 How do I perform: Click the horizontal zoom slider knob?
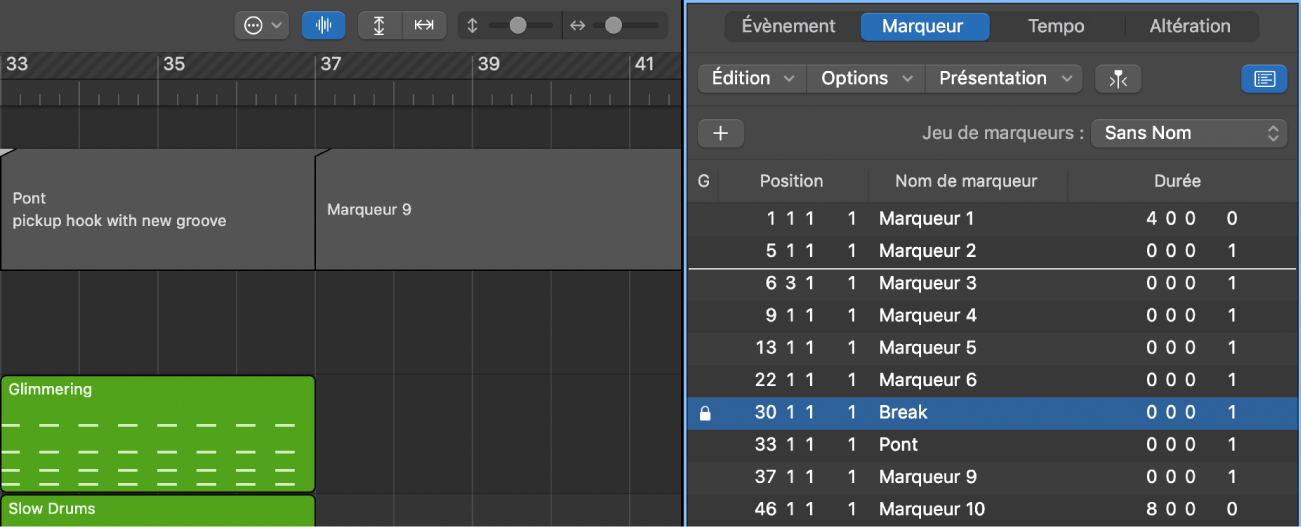[613, 26]
